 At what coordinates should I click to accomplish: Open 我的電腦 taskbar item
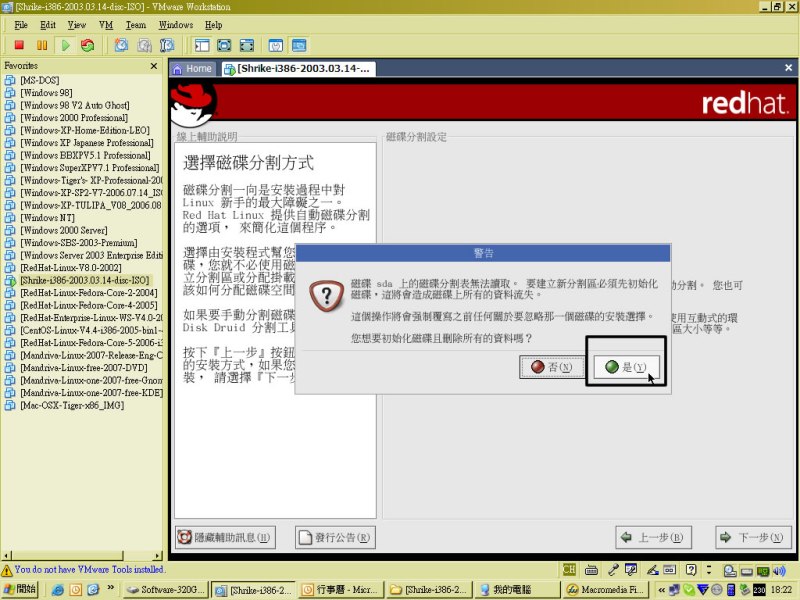tap(516, 589)
